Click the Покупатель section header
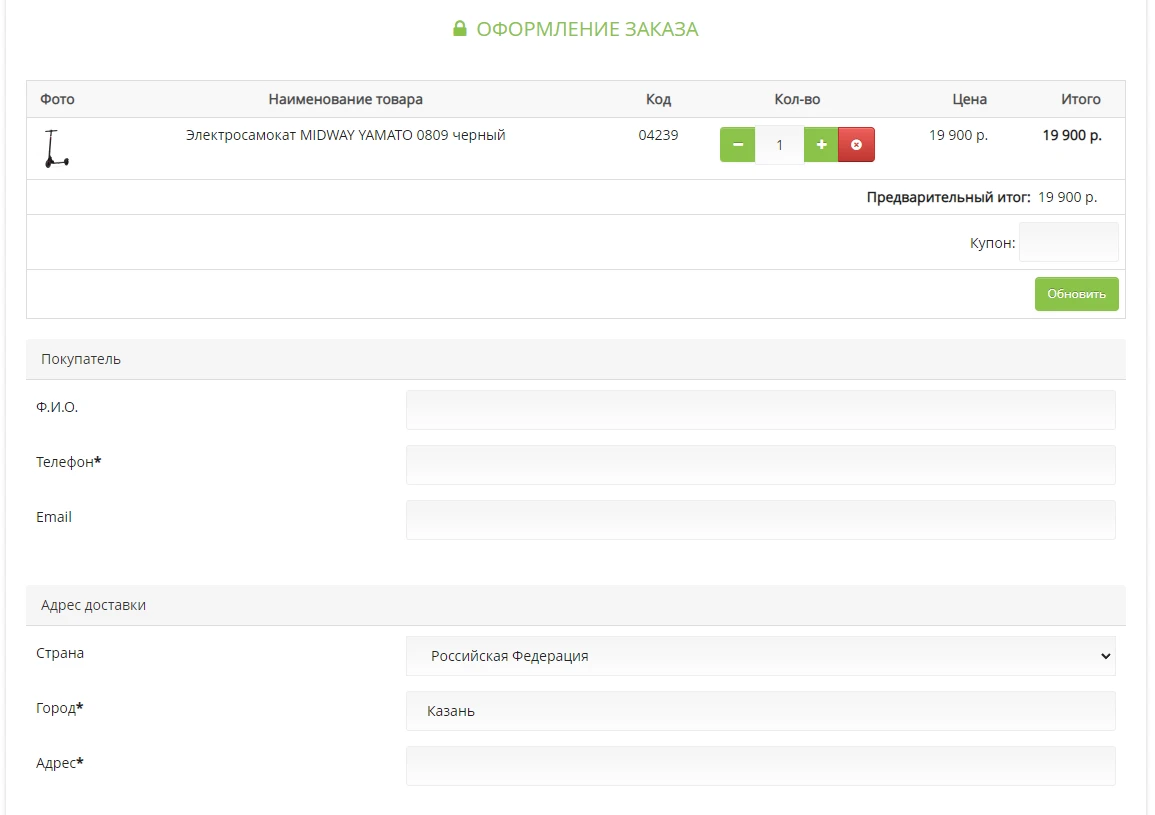Image resolution: width=1155 pixels, height=815 pixels. [x=81, y=359]
